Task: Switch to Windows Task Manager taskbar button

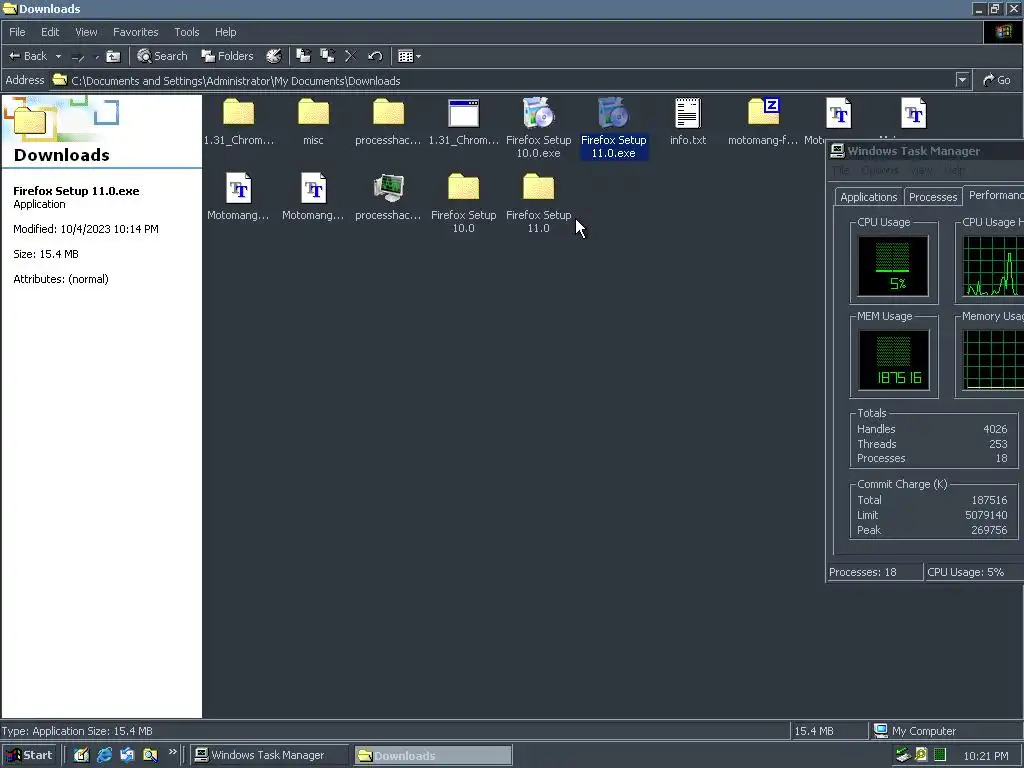Action: pos(269,755)
